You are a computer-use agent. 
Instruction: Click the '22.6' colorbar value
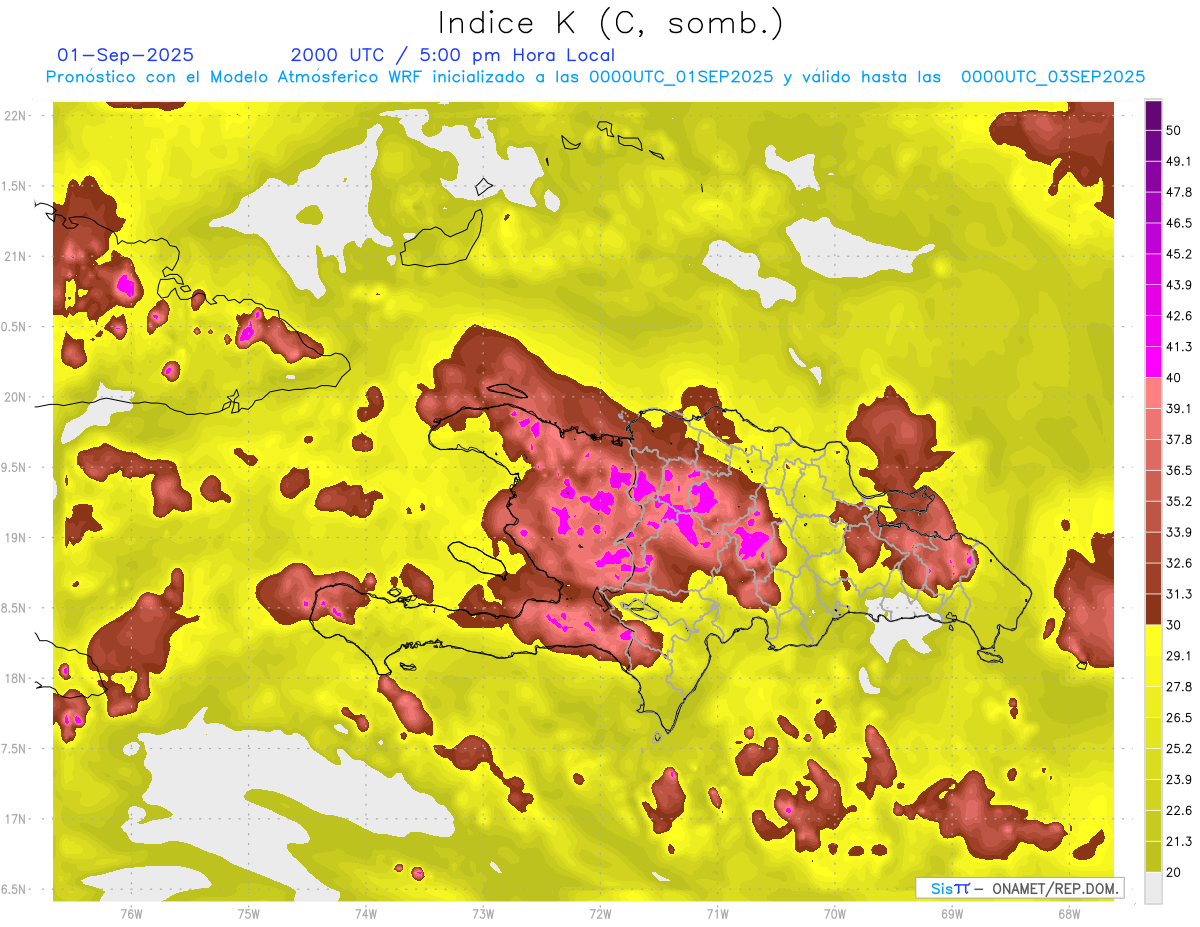pos(1179,811)
